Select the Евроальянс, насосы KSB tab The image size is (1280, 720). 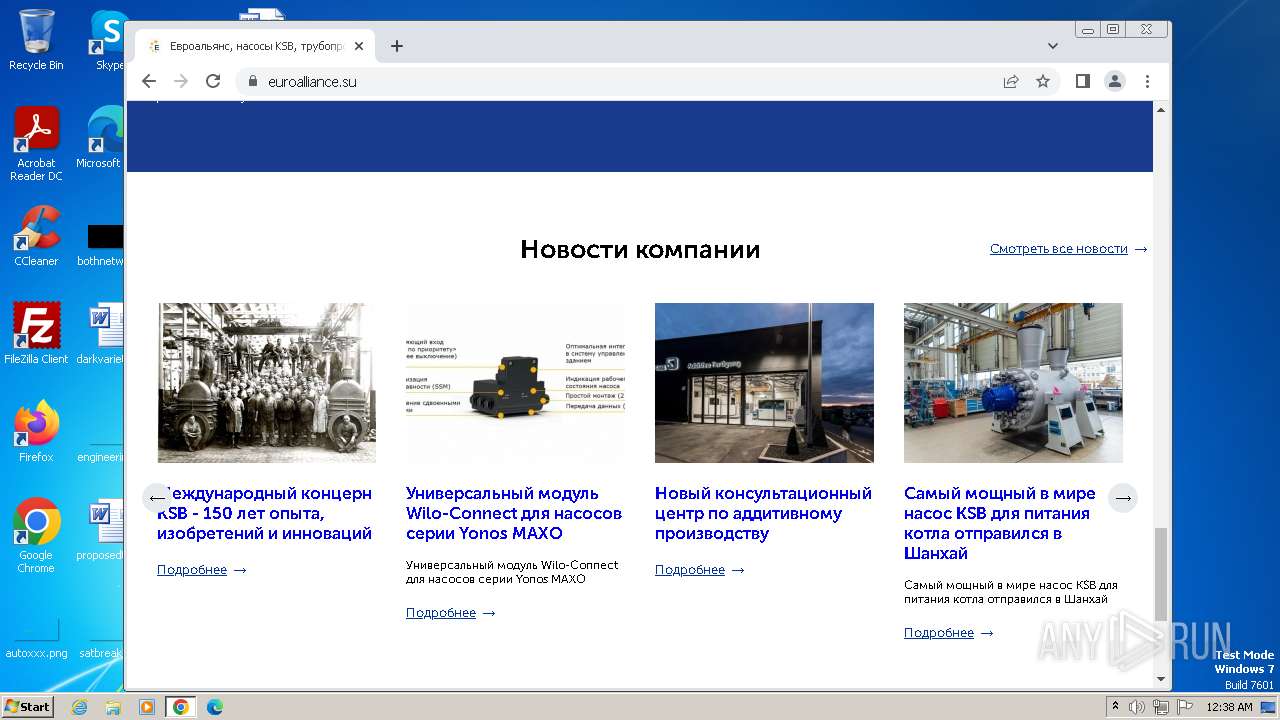pos(255,46)
